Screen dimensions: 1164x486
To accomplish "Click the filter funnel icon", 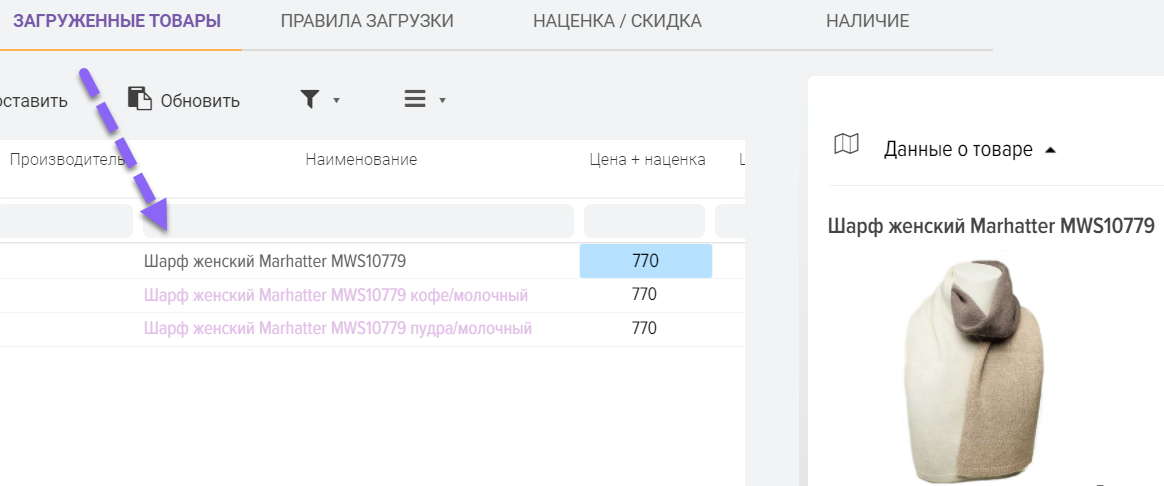I will tap(310, 99).
